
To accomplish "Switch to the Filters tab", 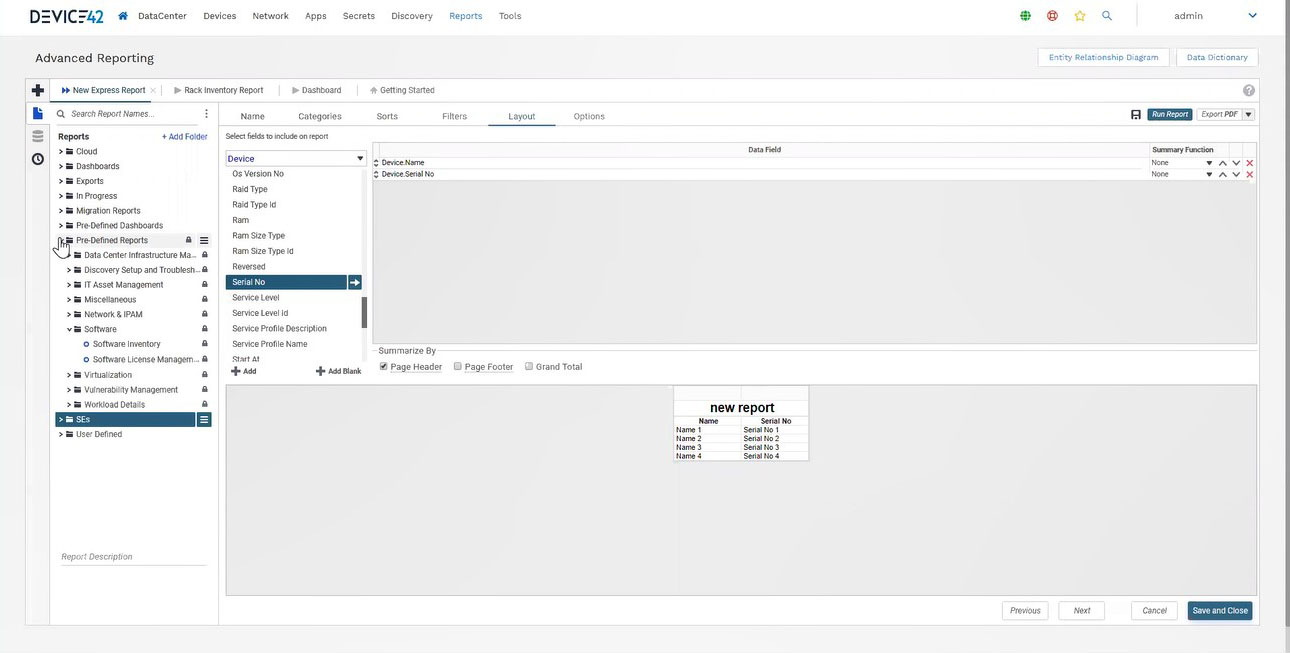I will [454, 116].
